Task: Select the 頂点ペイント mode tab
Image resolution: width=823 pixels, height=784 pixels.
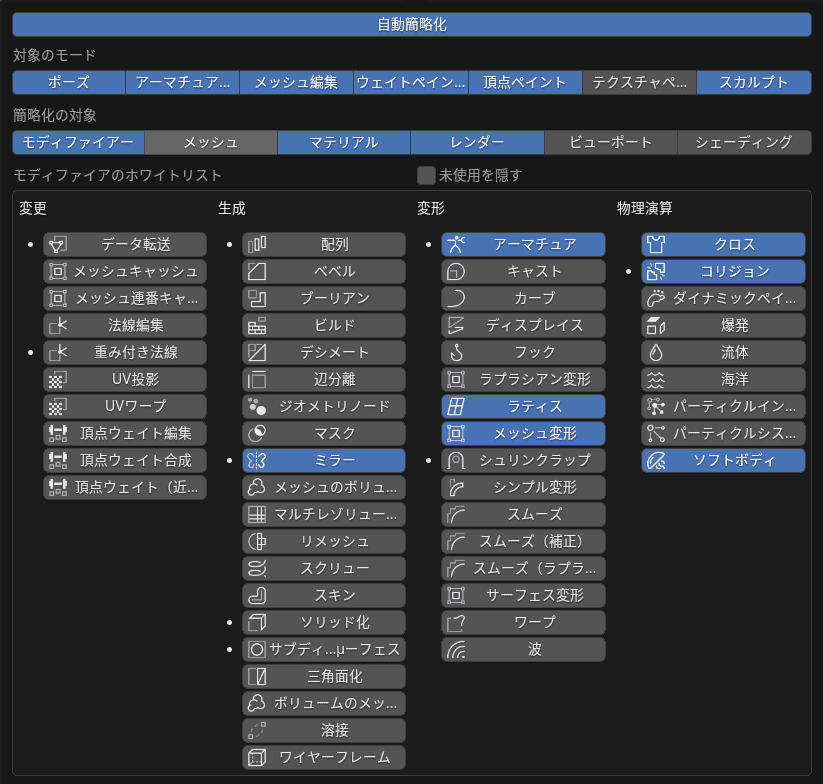Action: pos(525,82)
